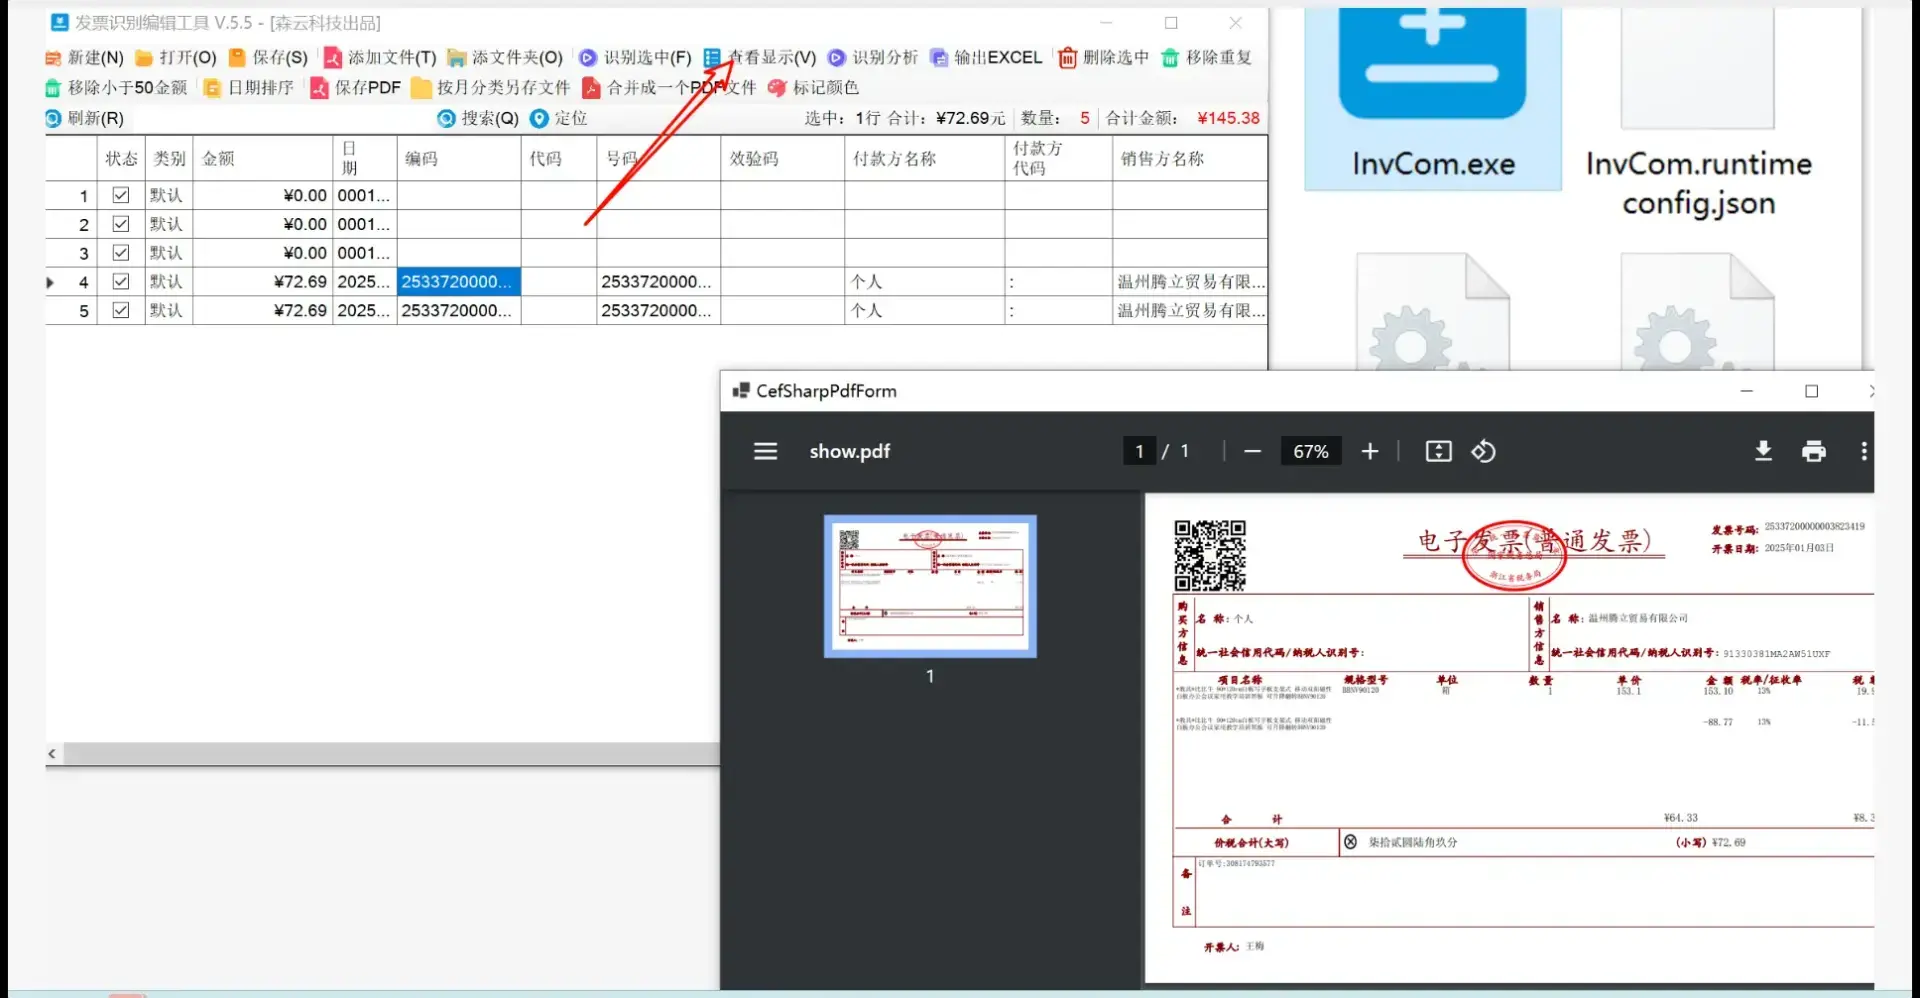Click 新建(N) menu item
Screen dimensions: 1920x998
click(84, 58)
